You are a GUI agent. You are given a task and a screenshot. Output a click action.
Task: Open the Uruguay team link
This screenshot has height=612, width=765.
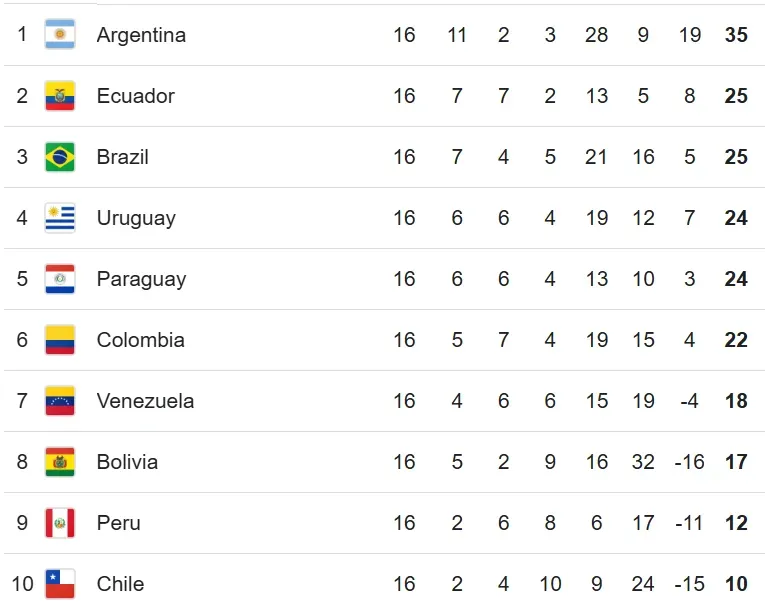point(136,218)
